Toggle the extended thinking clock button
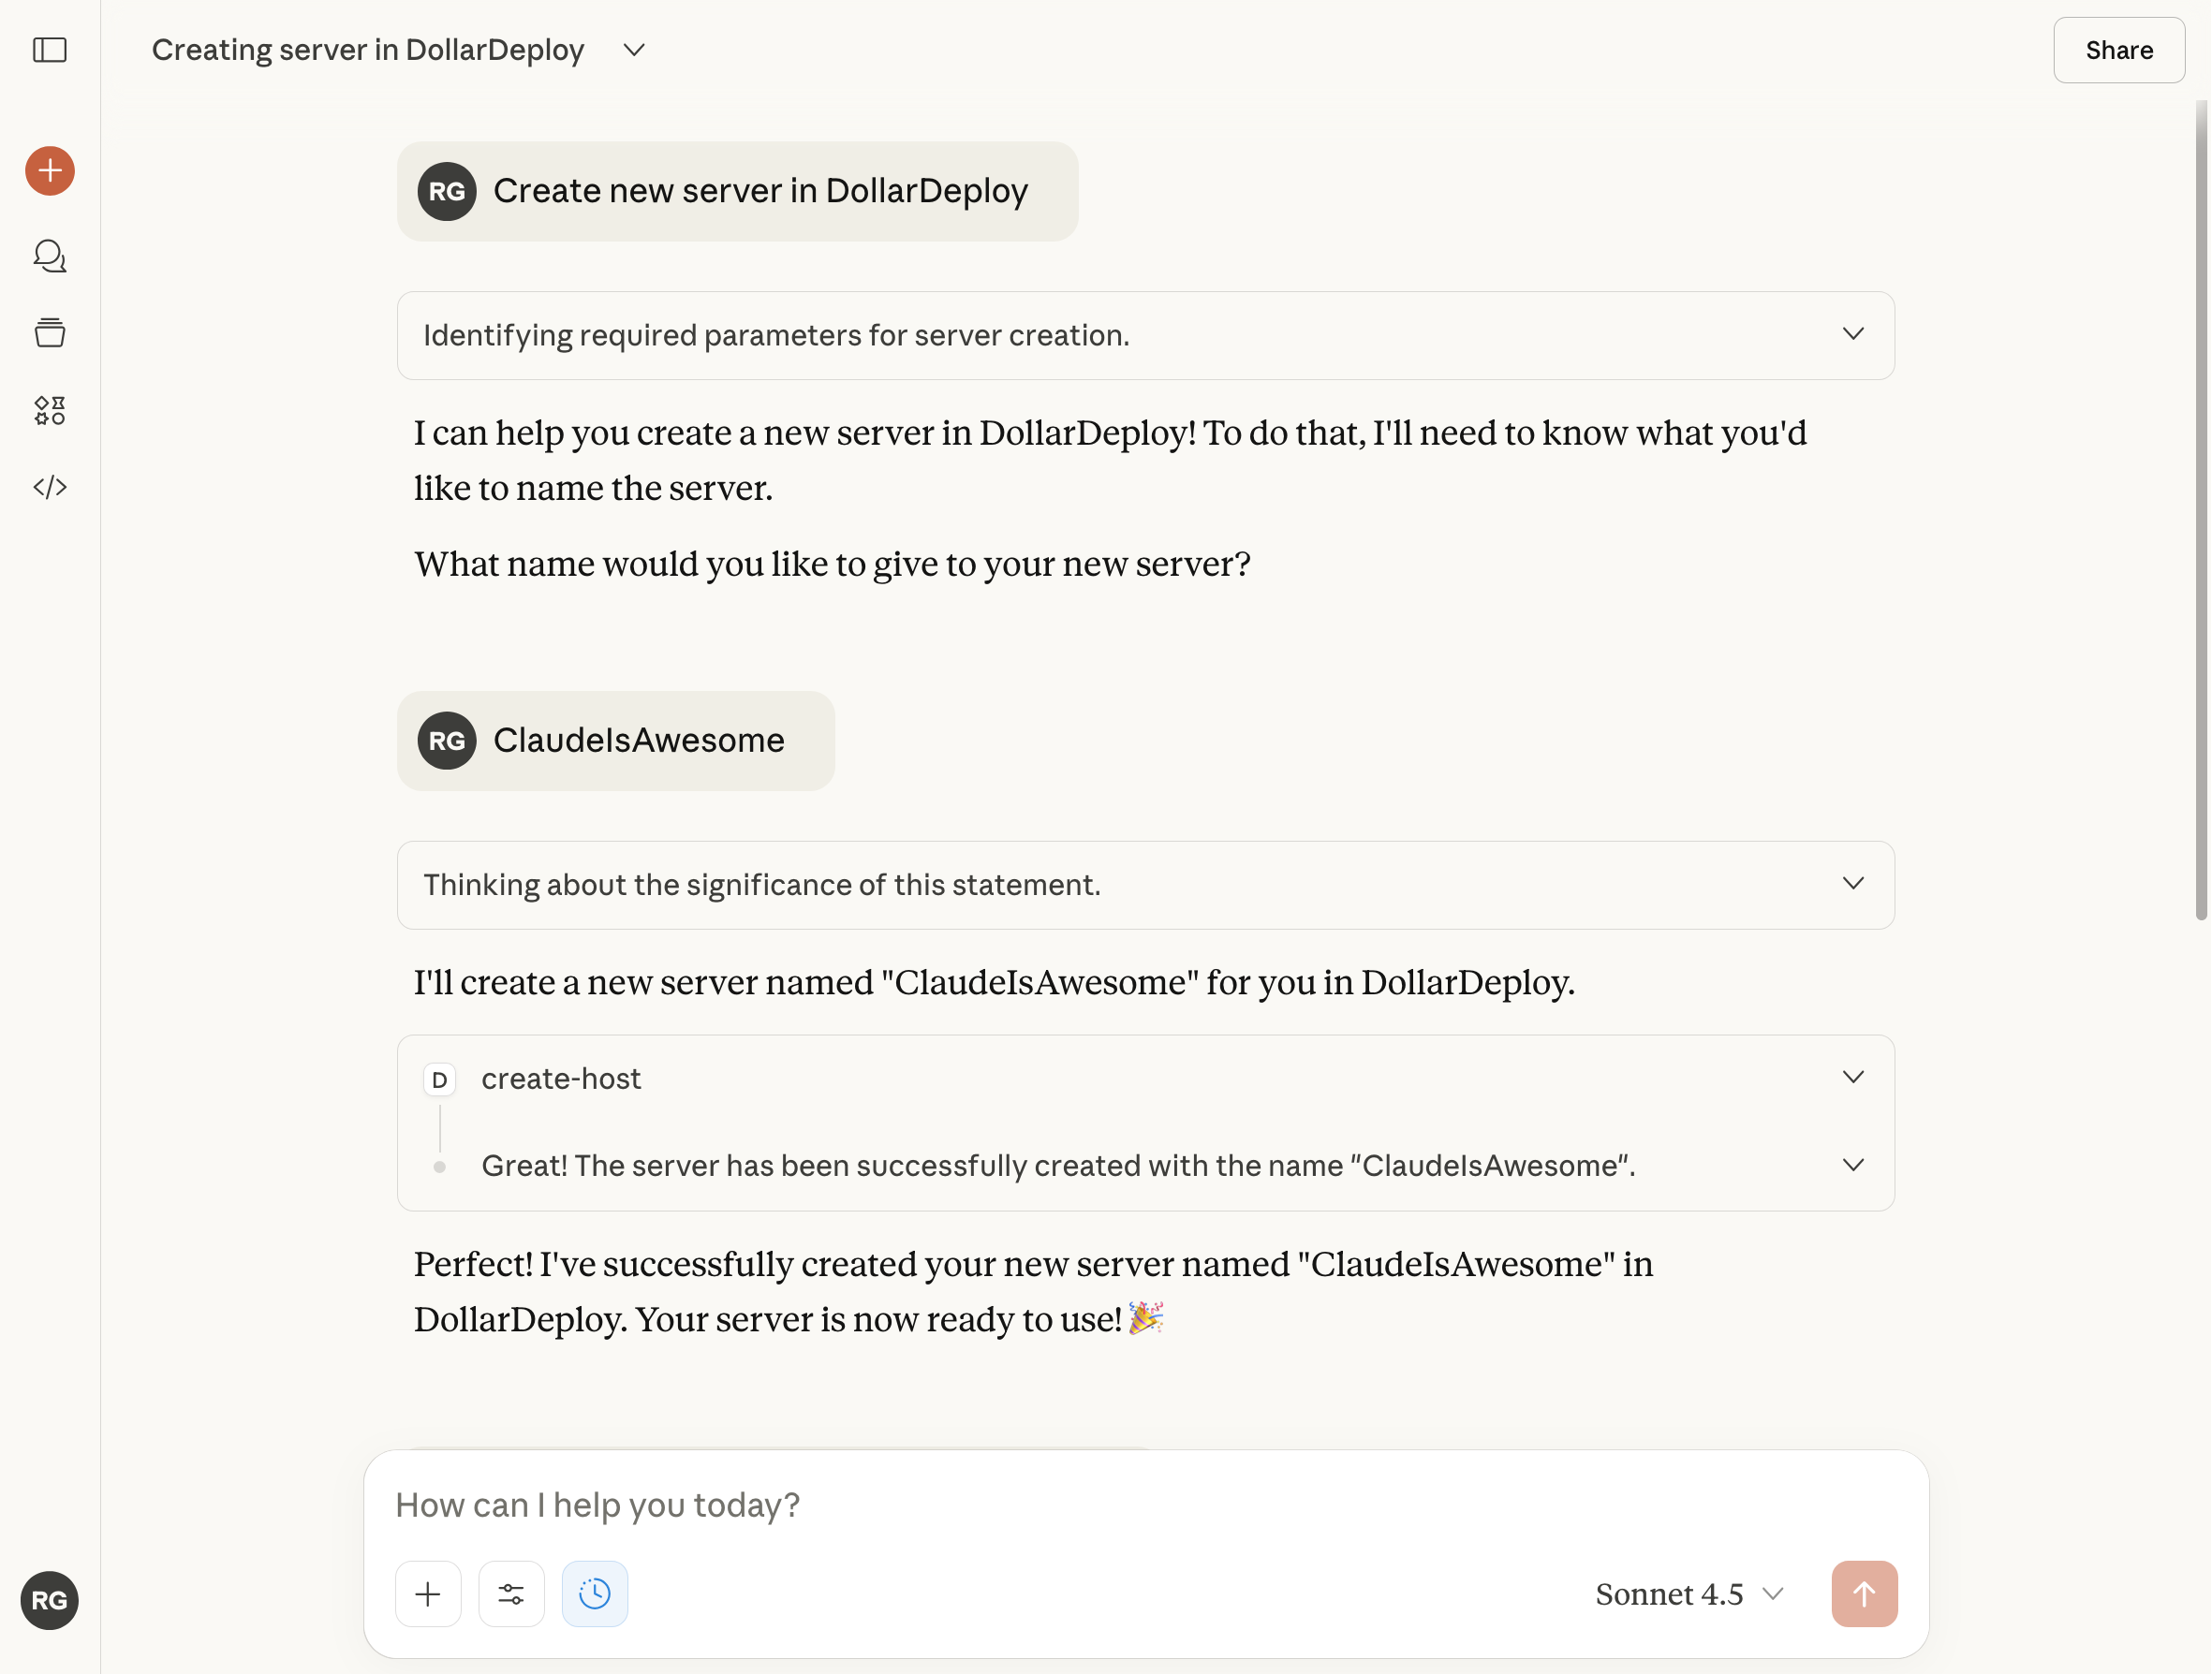The height and width of the screenshot is (1674, 2212). coord(595,1594)
